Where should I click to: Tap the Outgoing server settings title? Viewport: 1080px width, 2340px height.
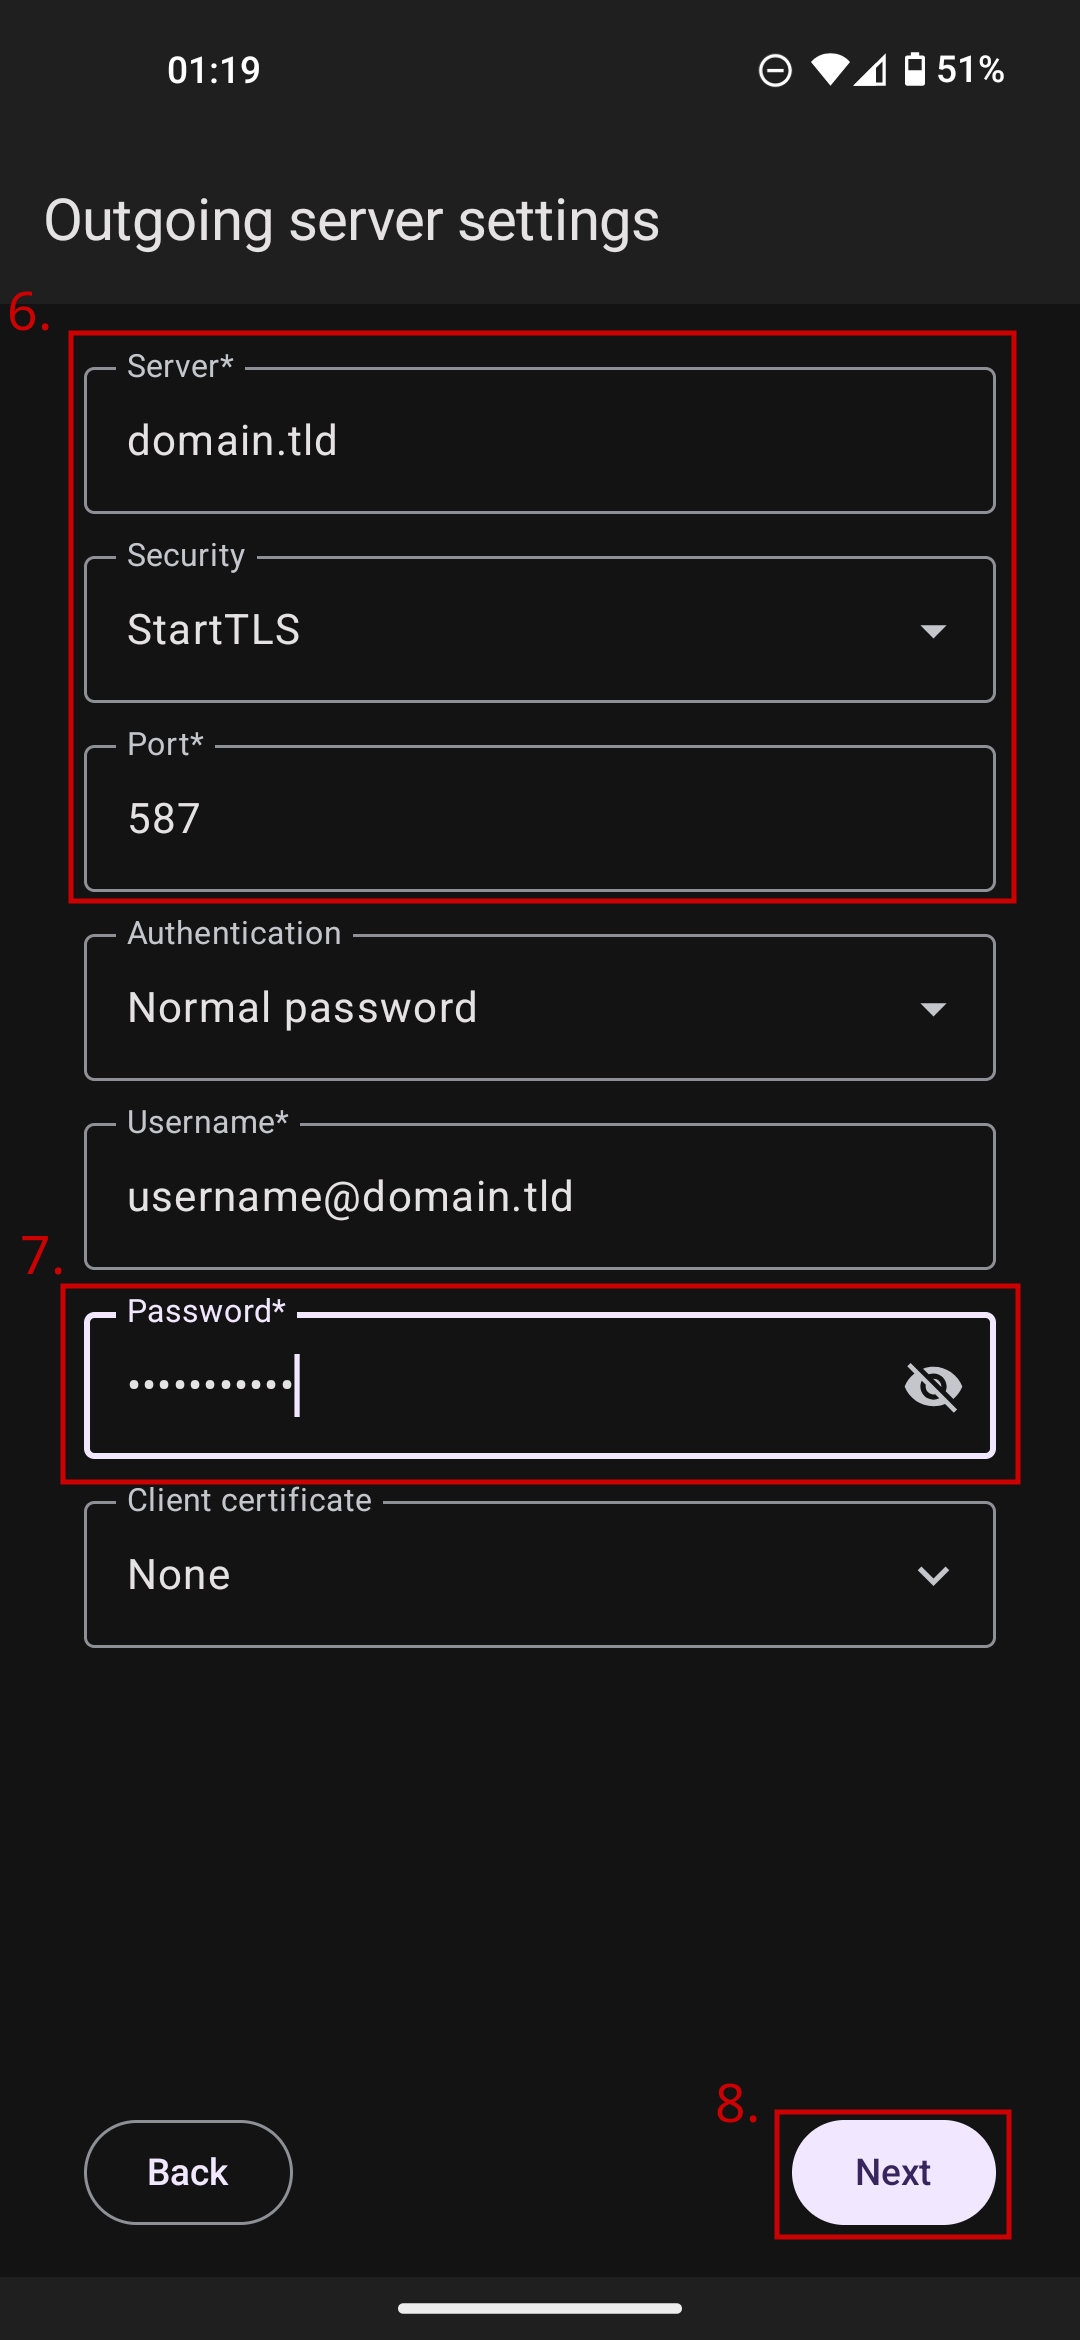[352, 221]
